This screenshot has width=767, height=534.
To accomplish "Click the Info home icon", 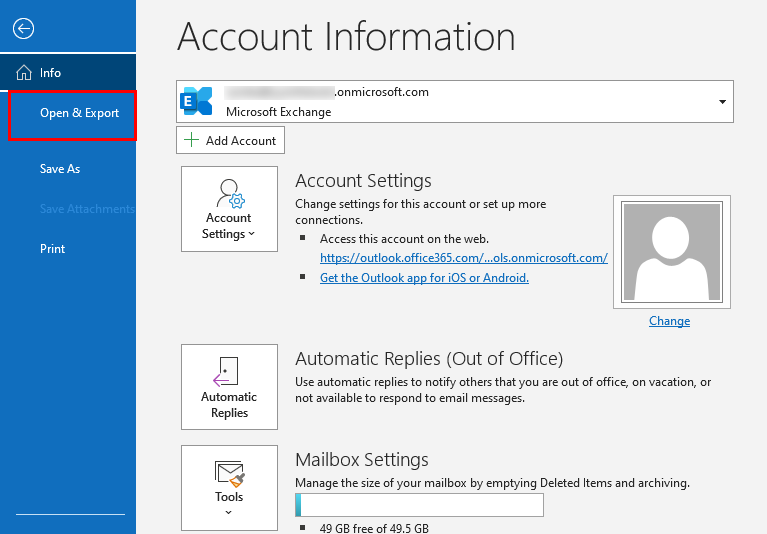I will 23,73.
